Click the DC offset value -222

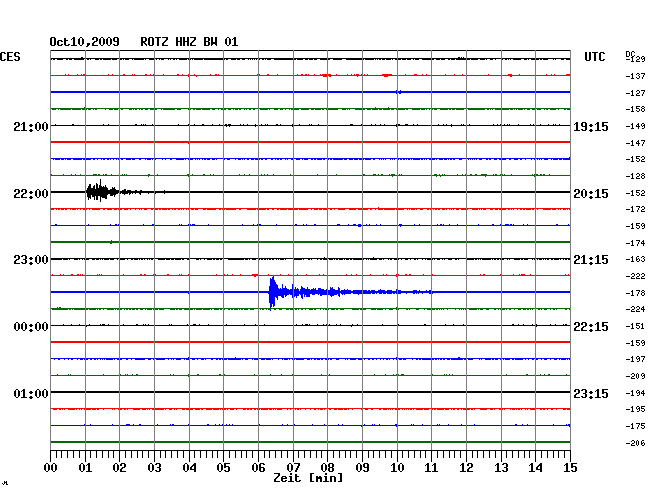point(635,276)
